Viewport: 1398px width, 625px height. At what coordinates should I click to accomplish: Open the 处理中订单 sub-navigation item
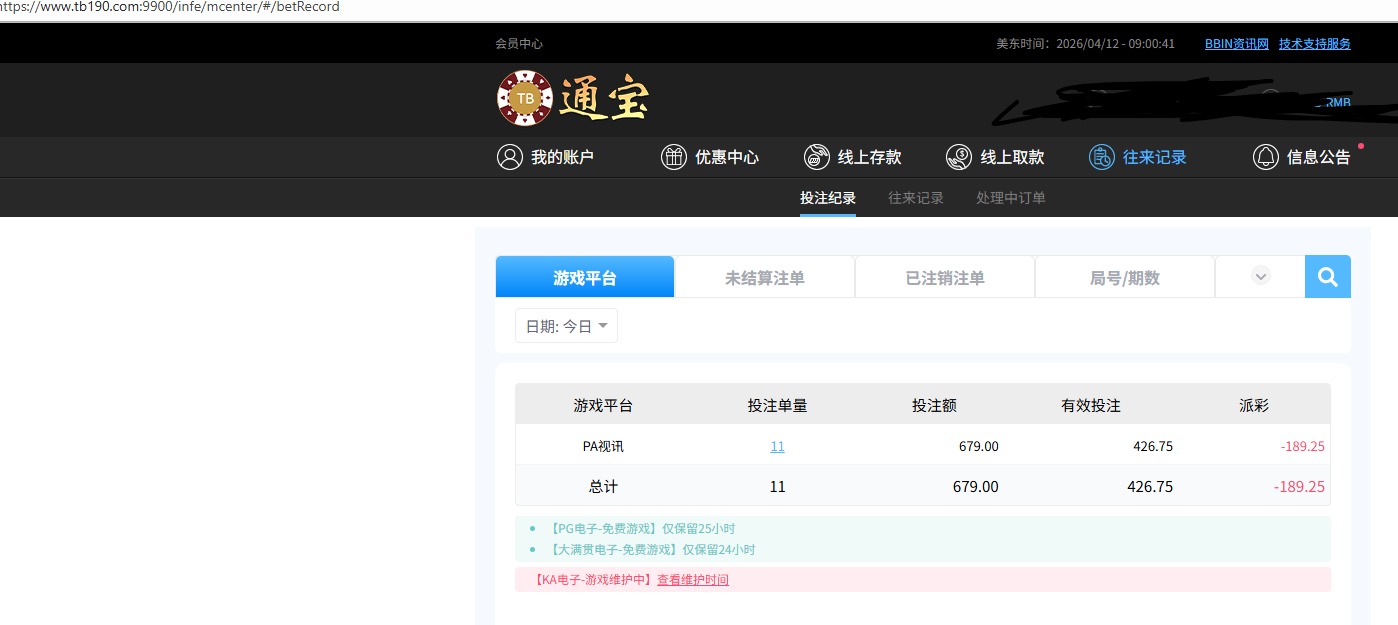click(1011, 198)
